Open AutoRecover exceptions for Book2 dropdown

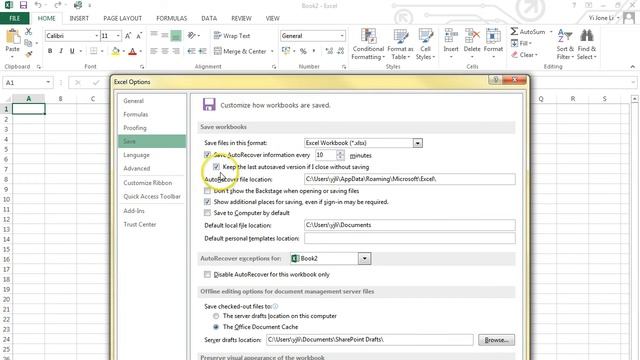pos(364,258)
